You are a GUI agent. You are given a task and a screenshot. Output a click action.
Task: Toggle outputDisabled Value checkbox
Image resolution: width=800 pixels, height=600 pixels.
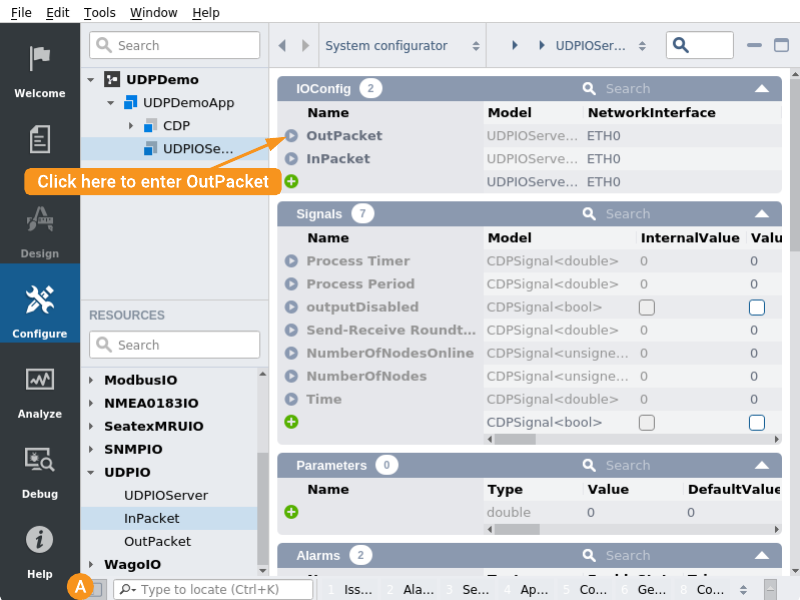(757, 307)
